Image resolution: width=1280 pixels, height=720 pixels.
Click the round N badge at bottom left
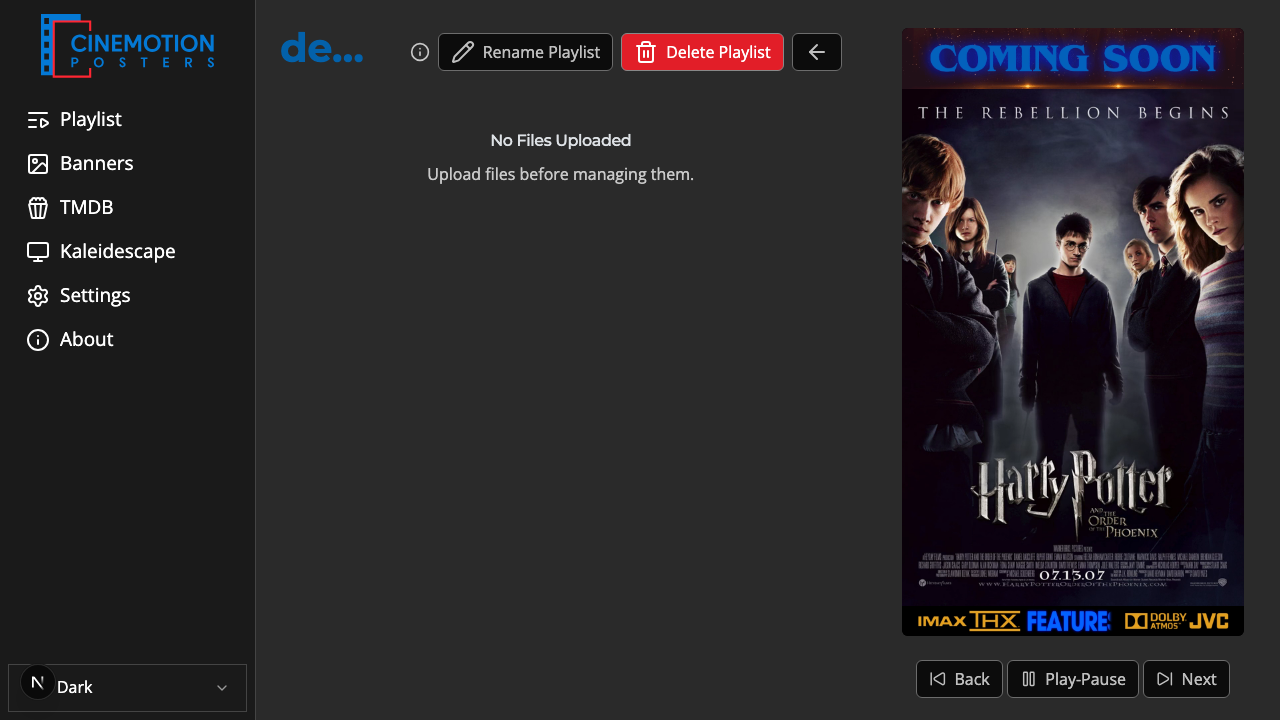pos(38,683)
